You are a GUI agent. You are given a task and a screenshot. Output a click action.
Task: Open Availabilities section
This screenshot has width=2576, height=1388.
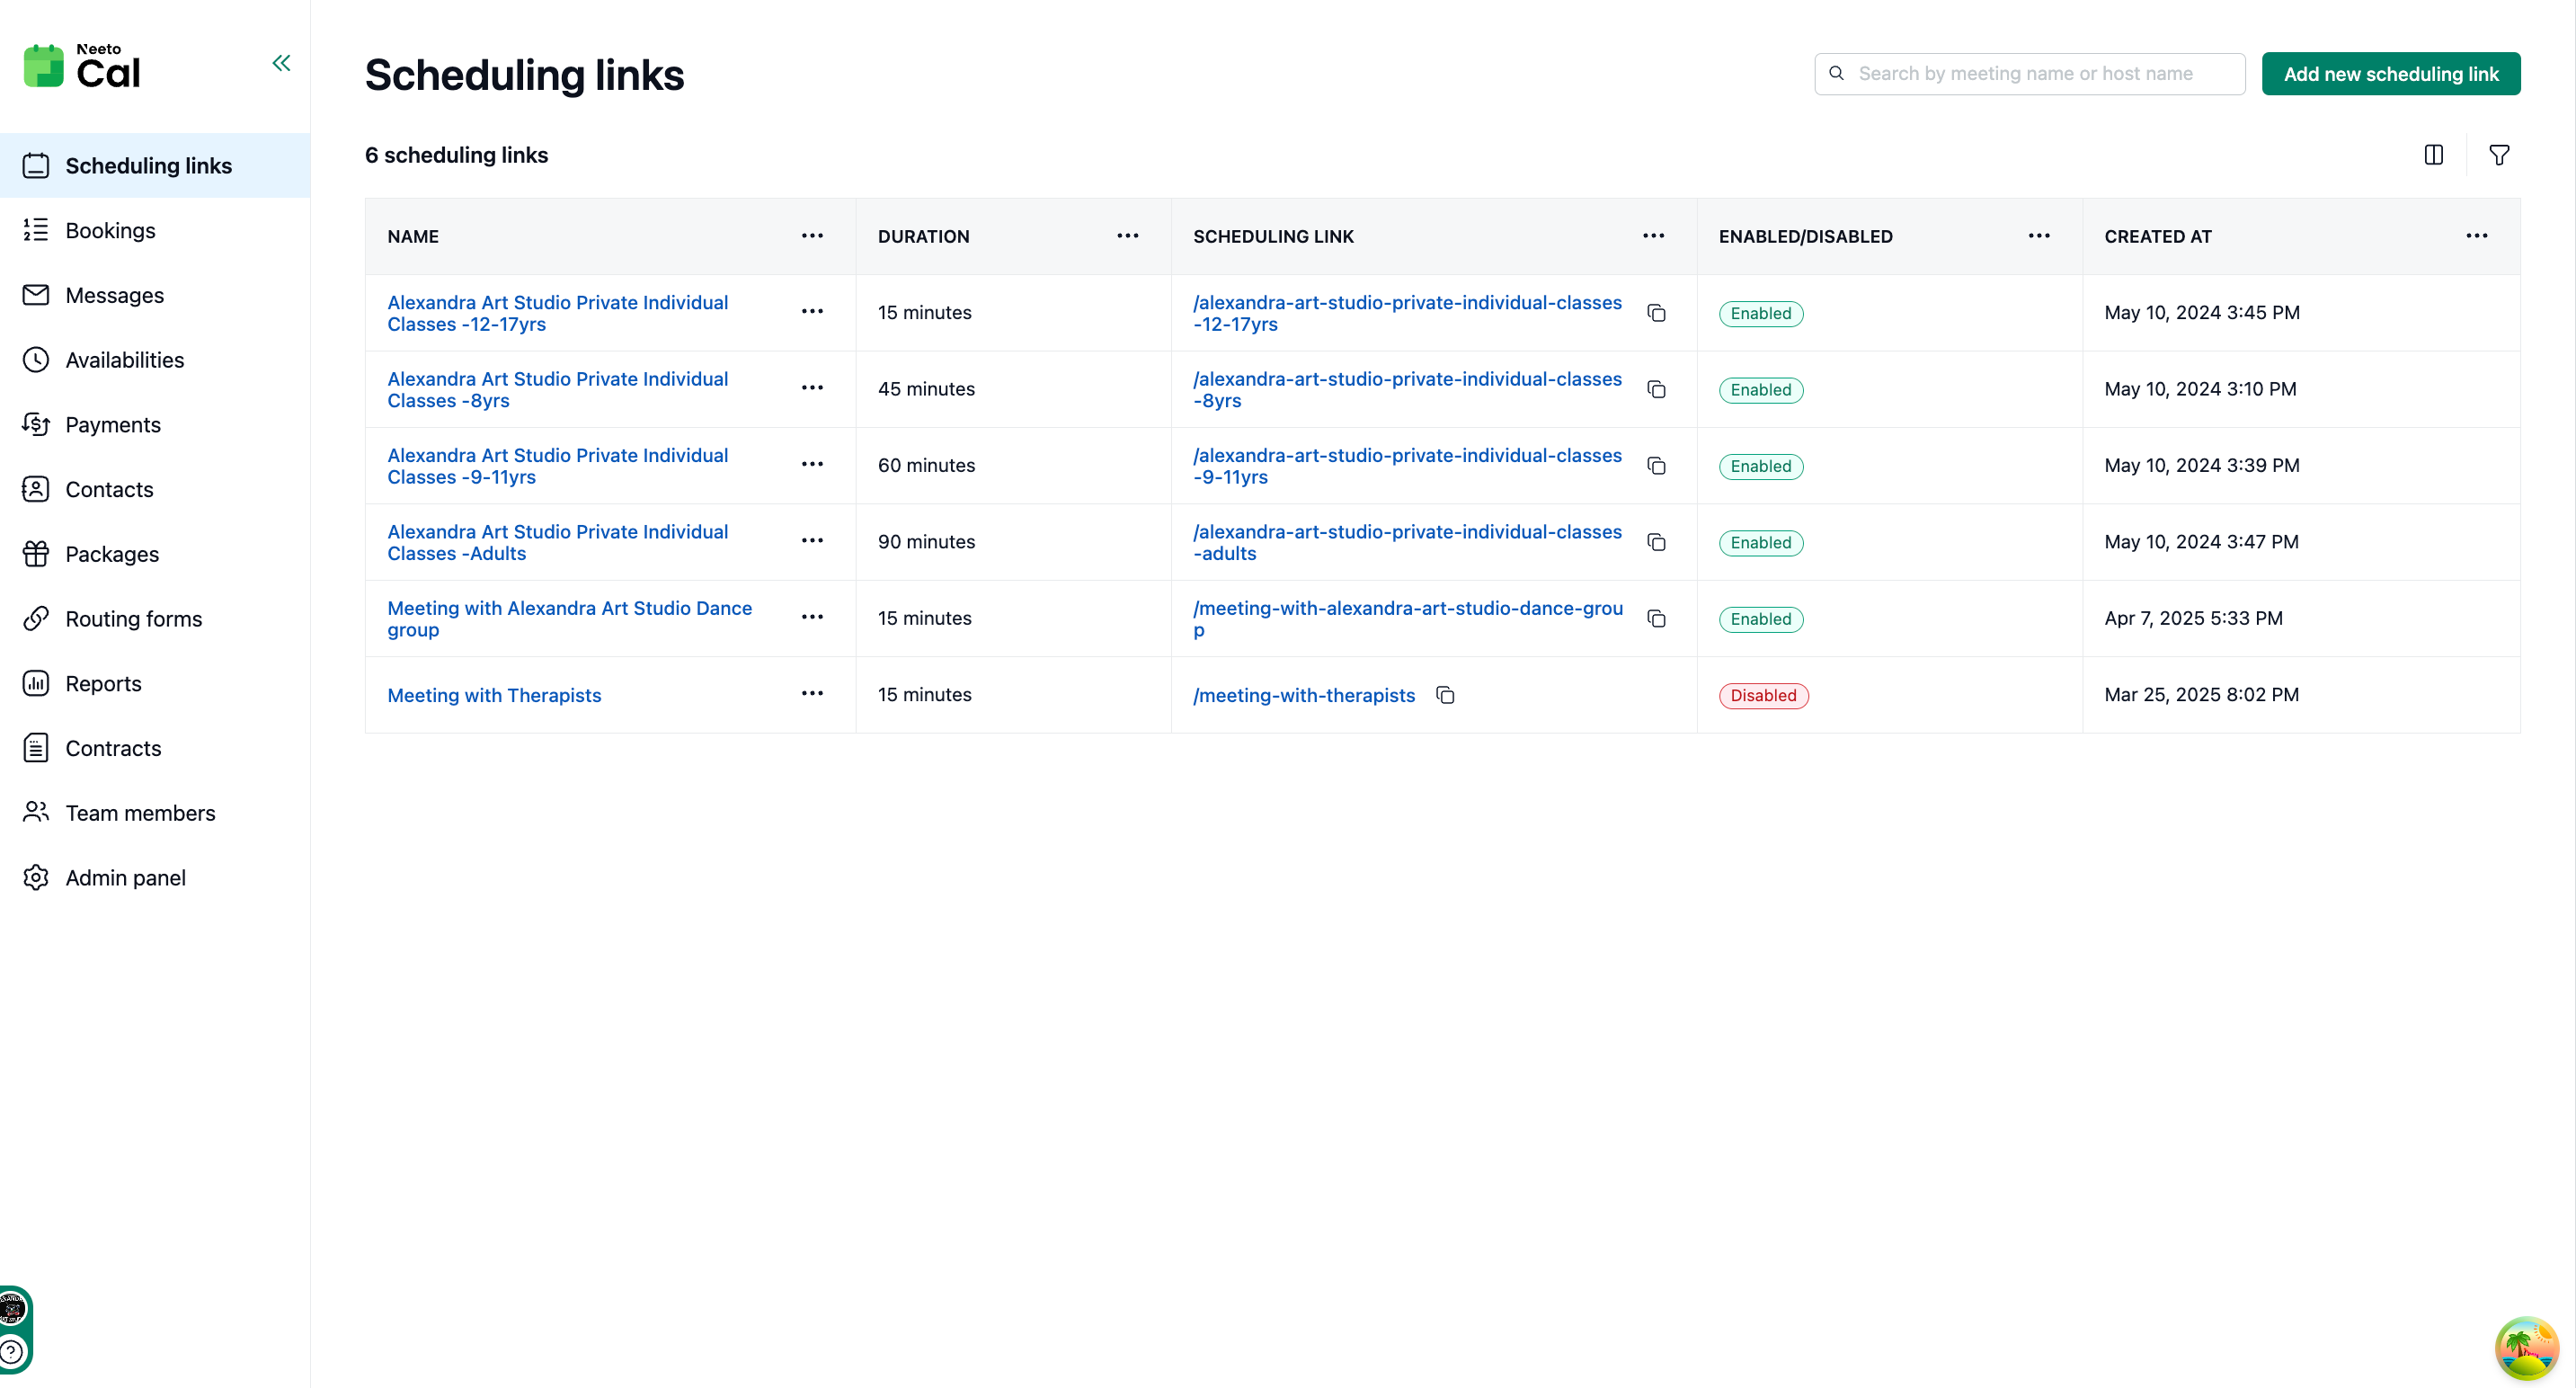pyautogui.click(x=155, y=360)
